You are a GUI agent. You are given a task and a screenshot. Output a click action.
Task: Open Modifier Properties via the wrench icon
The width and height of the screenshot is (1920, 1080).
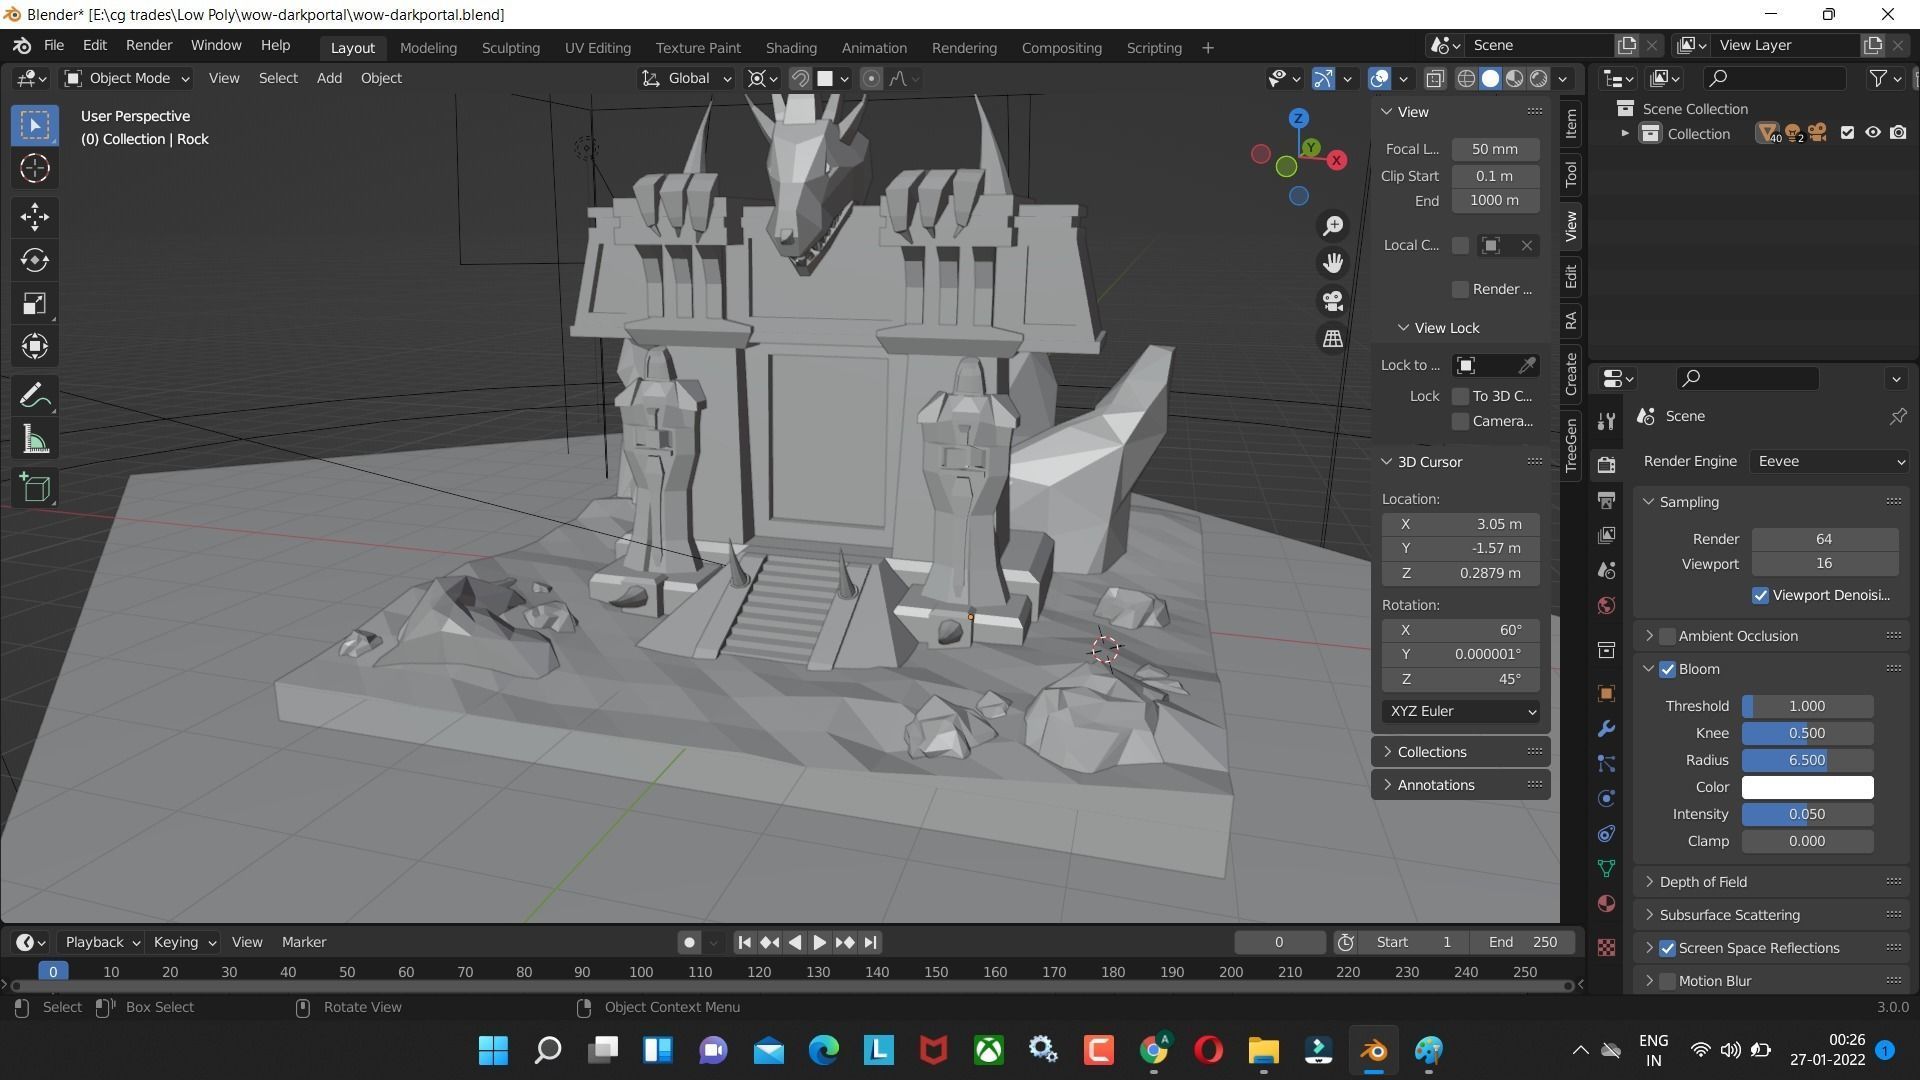(1605, 729)
